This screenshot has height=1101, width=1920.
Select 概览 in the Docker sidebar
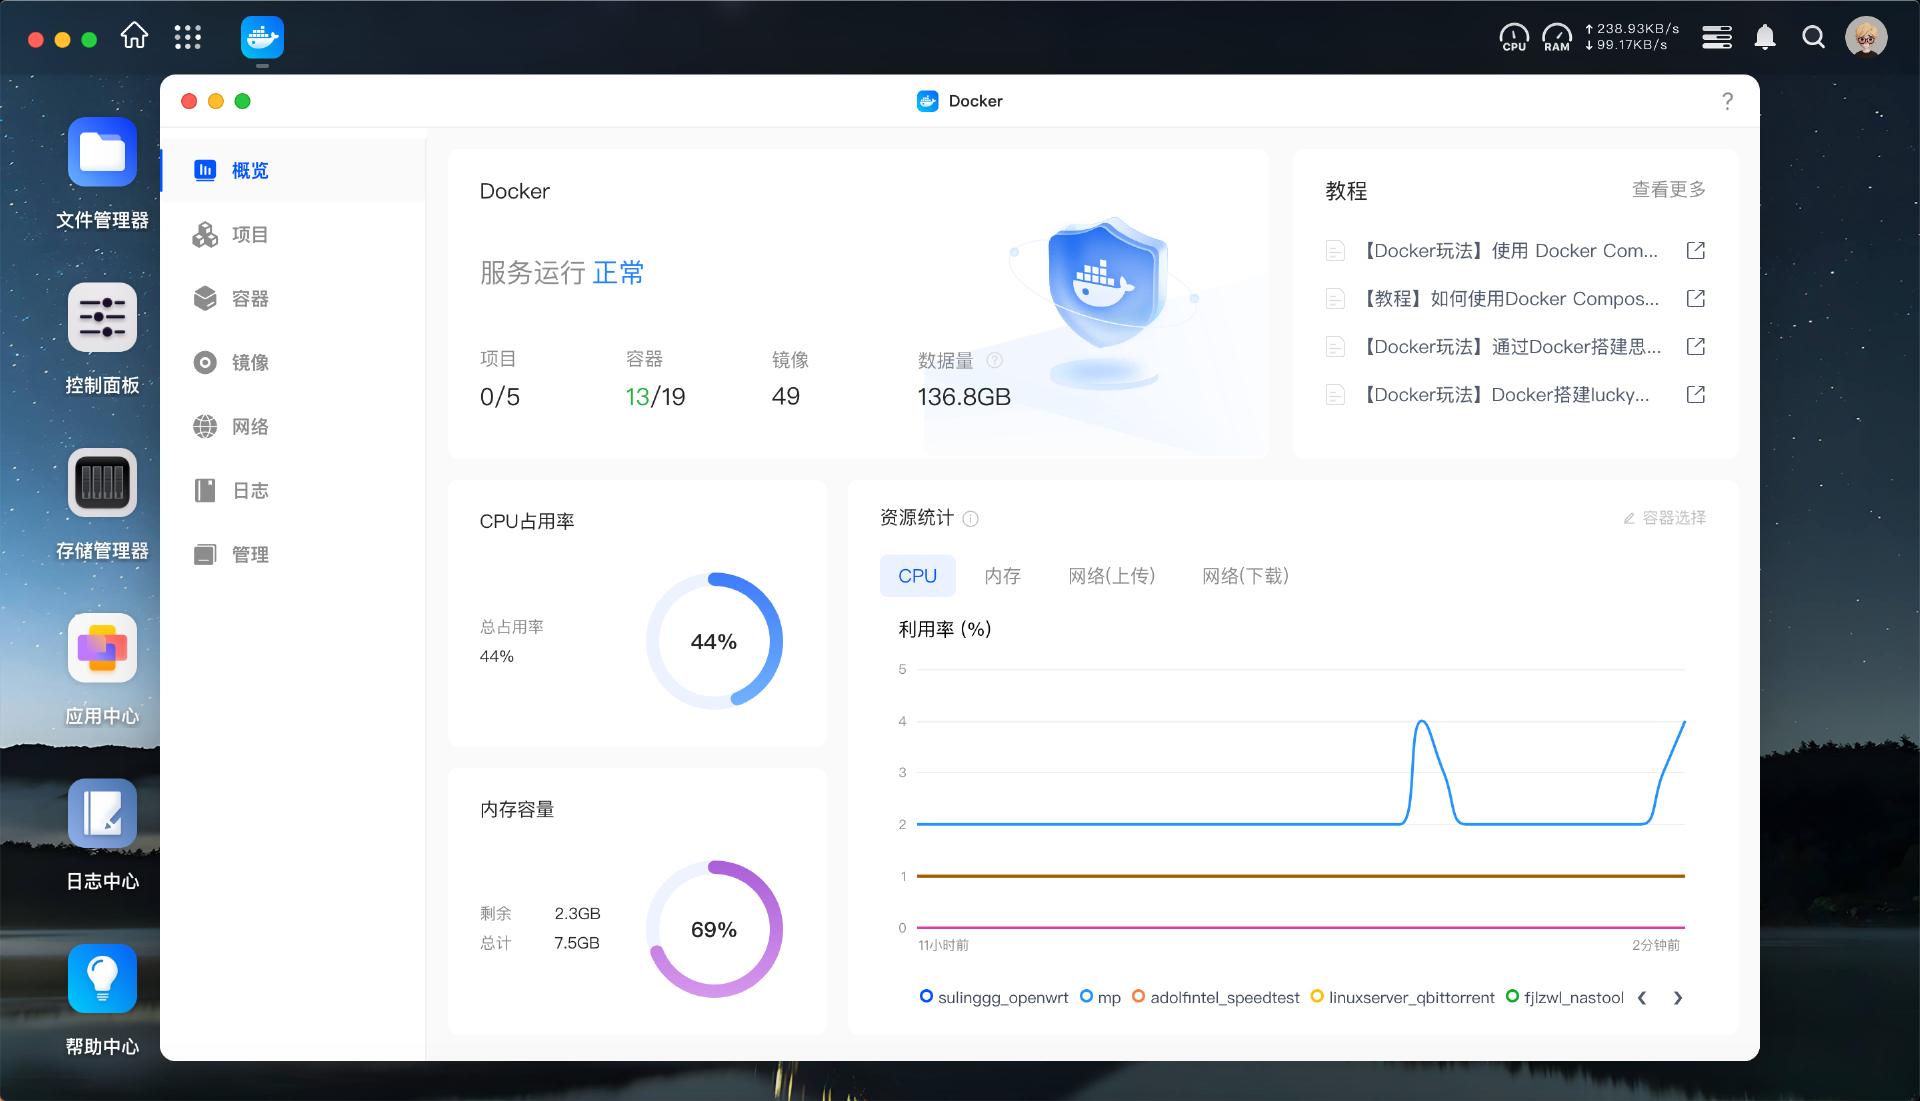coord(293,171)
